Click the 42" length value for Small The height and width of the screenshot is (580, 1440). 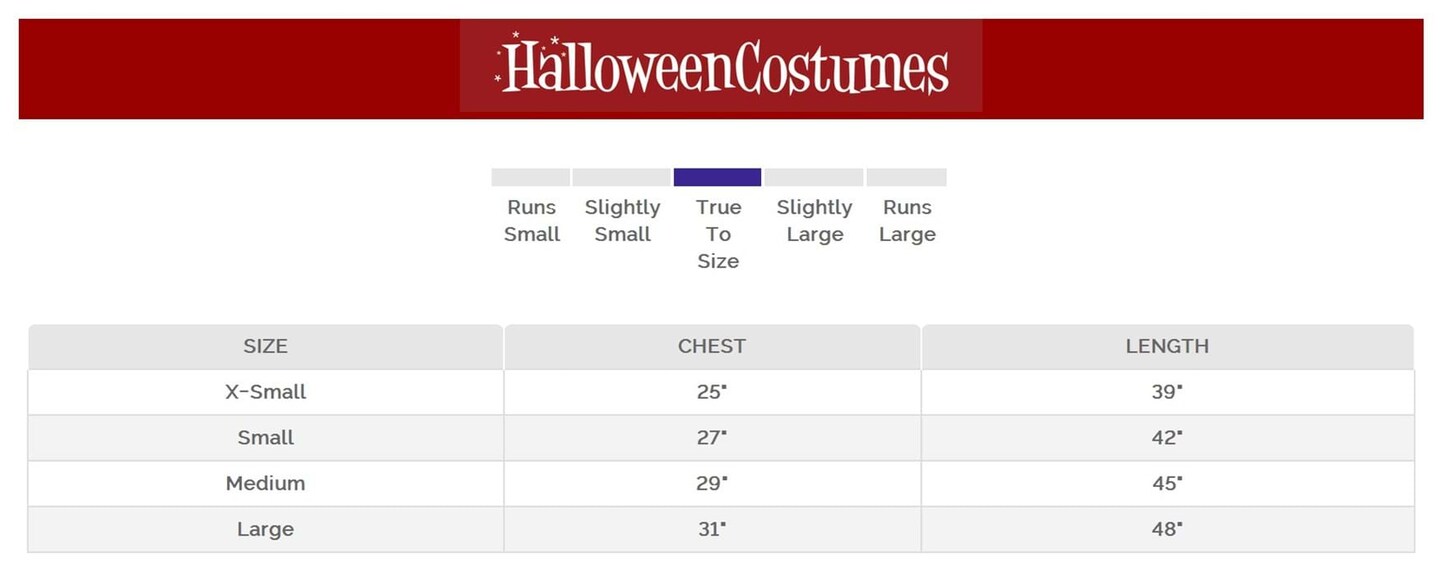point(1166,438)
